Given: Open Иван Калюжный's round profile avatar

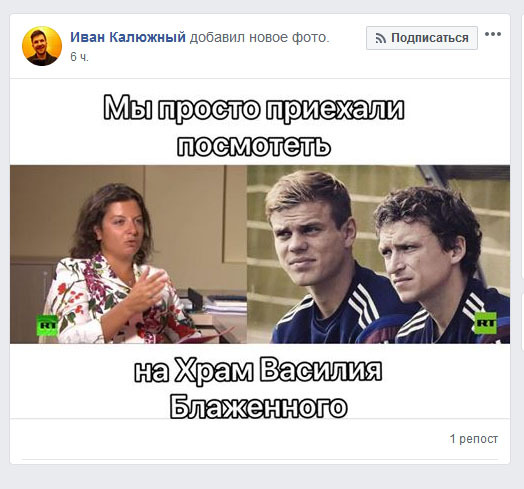Looking at the screenshot, I should 42,46.
